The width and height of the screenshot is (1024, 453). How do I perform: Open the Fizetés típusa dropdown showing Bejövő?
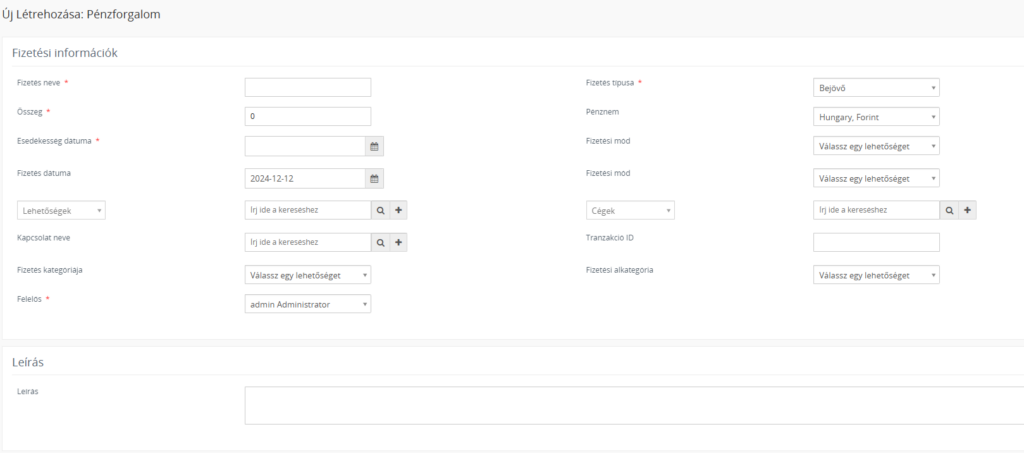876,87
